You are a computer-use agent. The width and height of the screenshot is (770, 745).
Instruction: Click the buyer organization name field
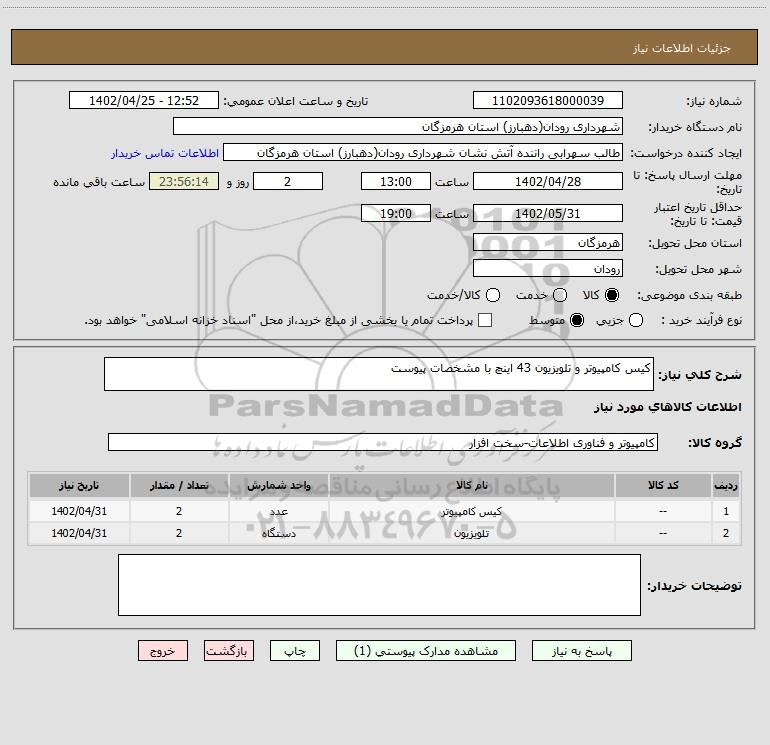point(398,126)
